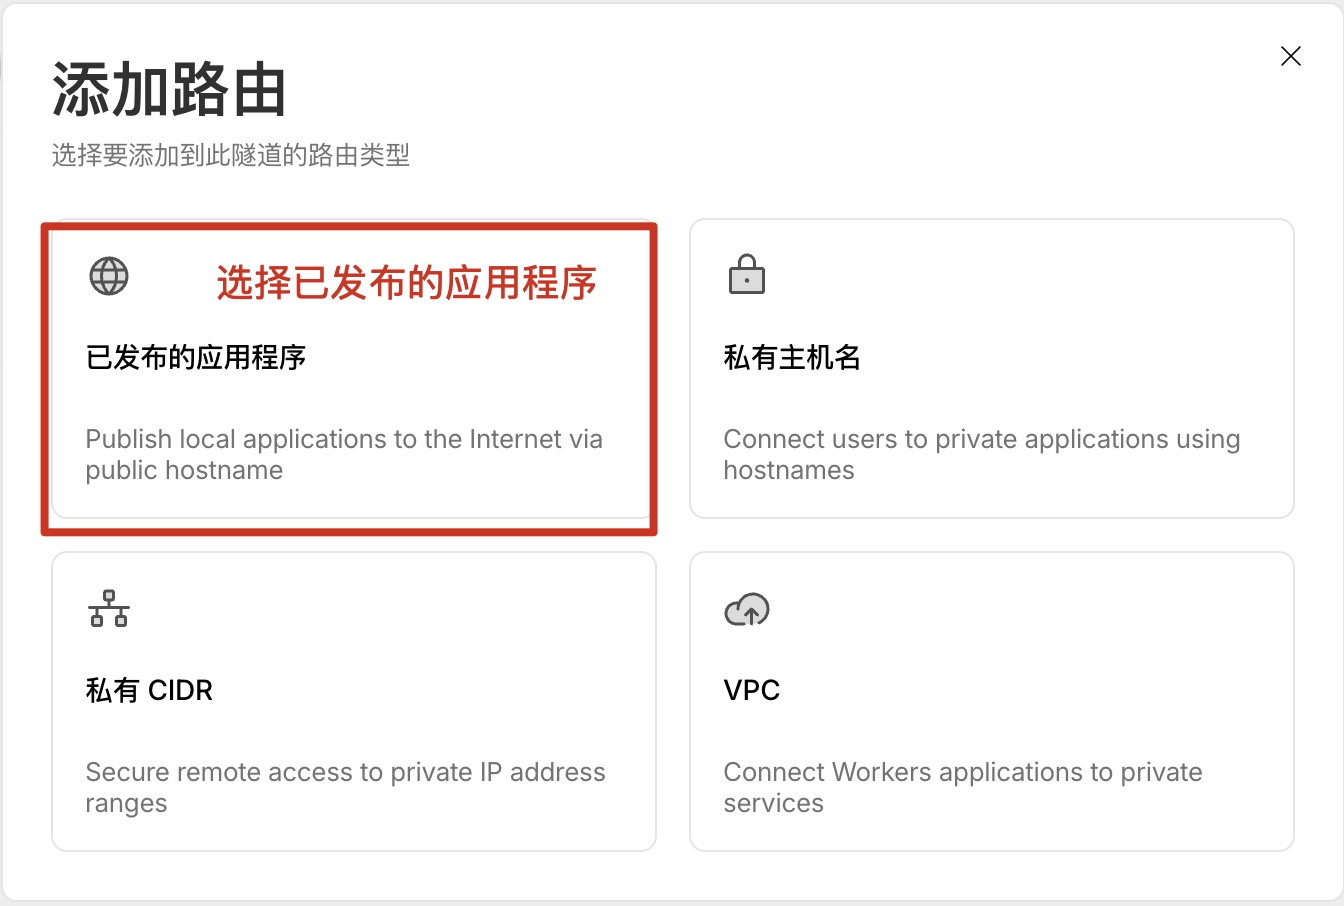Click the red annotation text 选择已发布的应用程序

click(404, 284)
